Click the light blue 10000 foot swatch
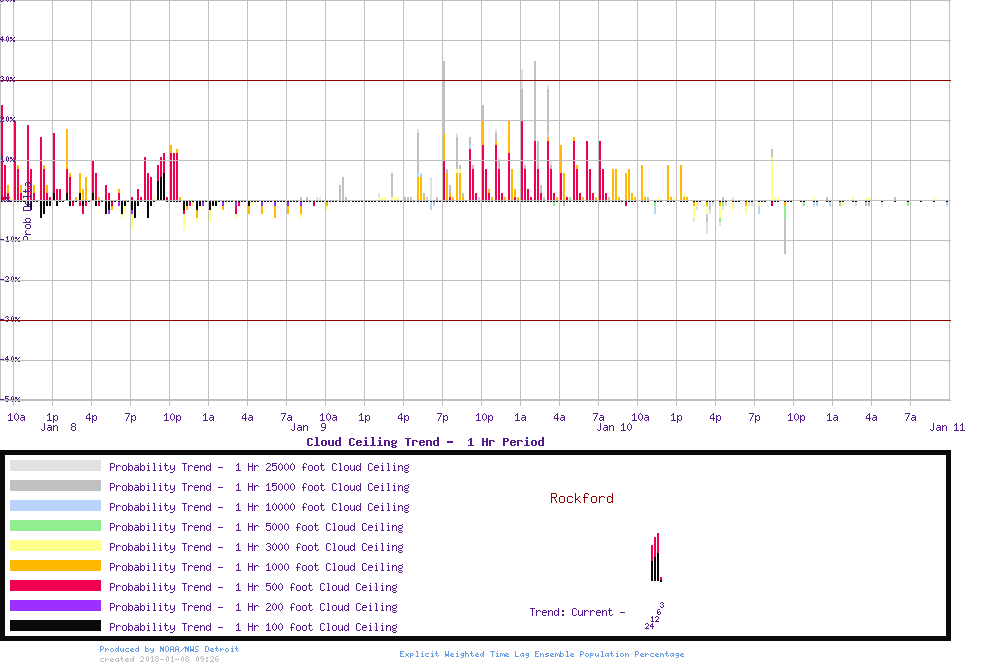This screenshot has width=1000, height=670. tap(55, 506)
